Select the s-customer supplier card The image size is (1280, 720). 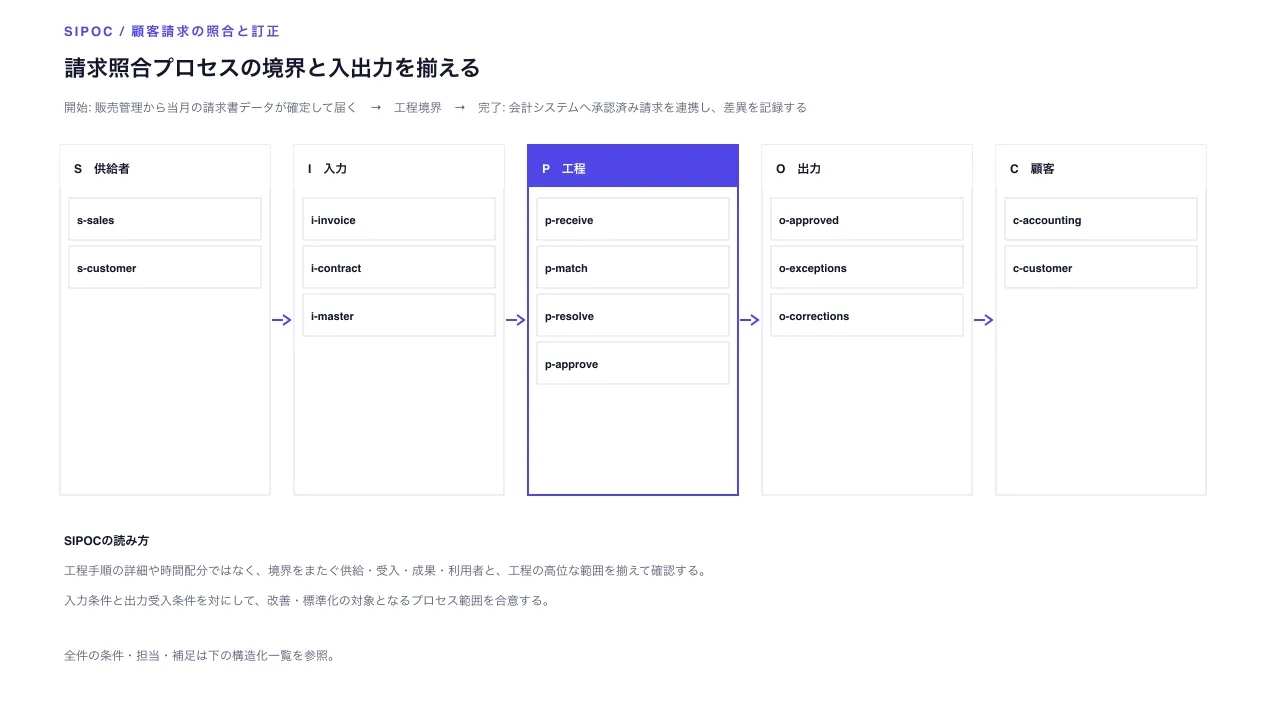click(165, 267)
